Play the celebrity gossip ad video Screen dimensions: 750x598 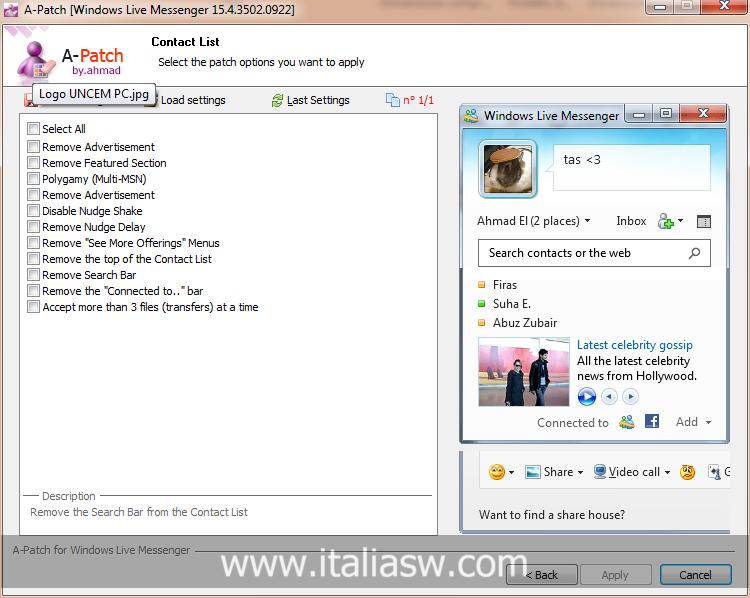pyautogui.click(x=586, y=397)
